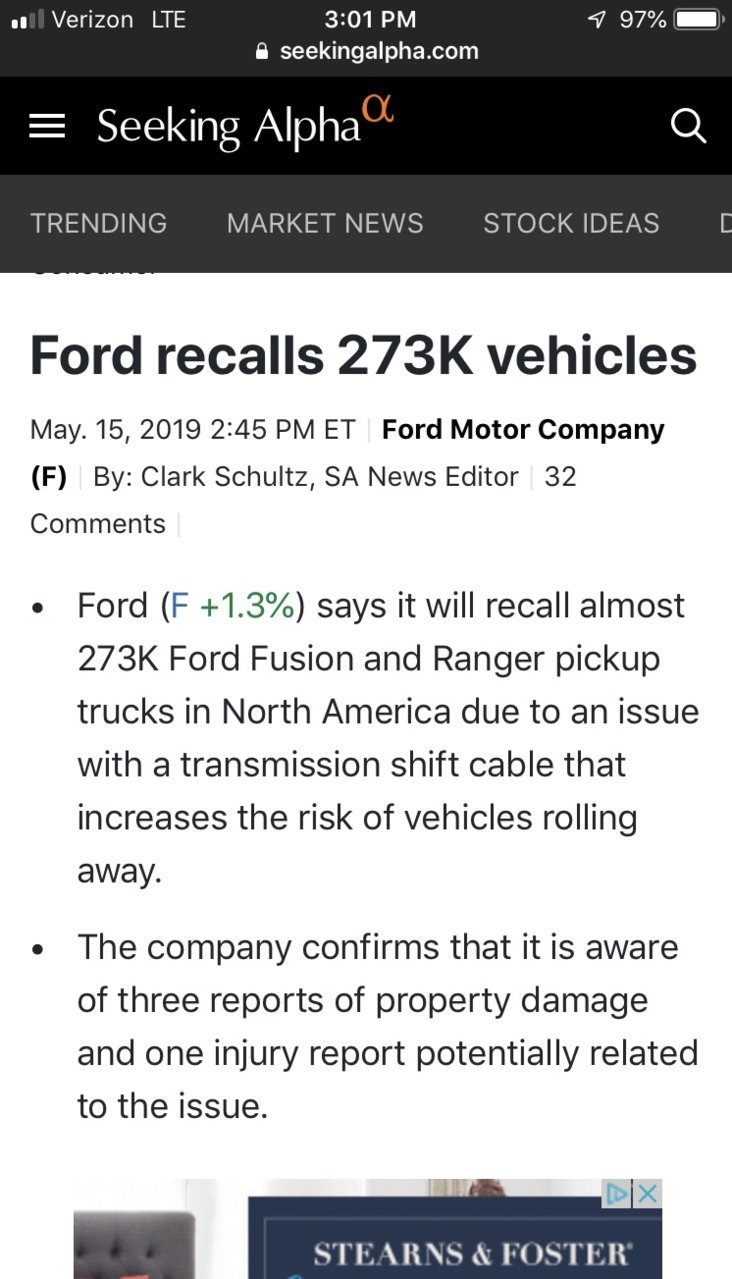Switch to the Trending tab
Viewport: 732px width, 1279px height.
(x=99, y=223)
